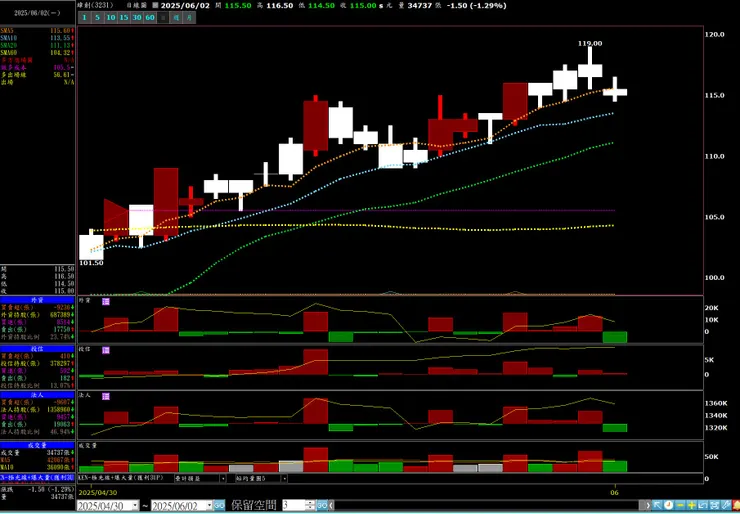Click the SMA20 indicator label
740x514 pixels.
(8, 45)
